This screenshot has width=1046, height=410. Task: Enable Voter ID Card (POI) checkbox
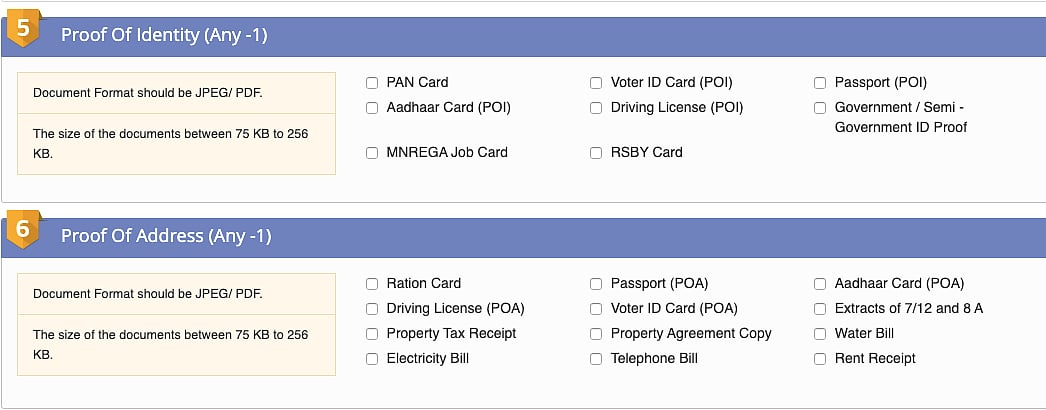pos(596,83)
